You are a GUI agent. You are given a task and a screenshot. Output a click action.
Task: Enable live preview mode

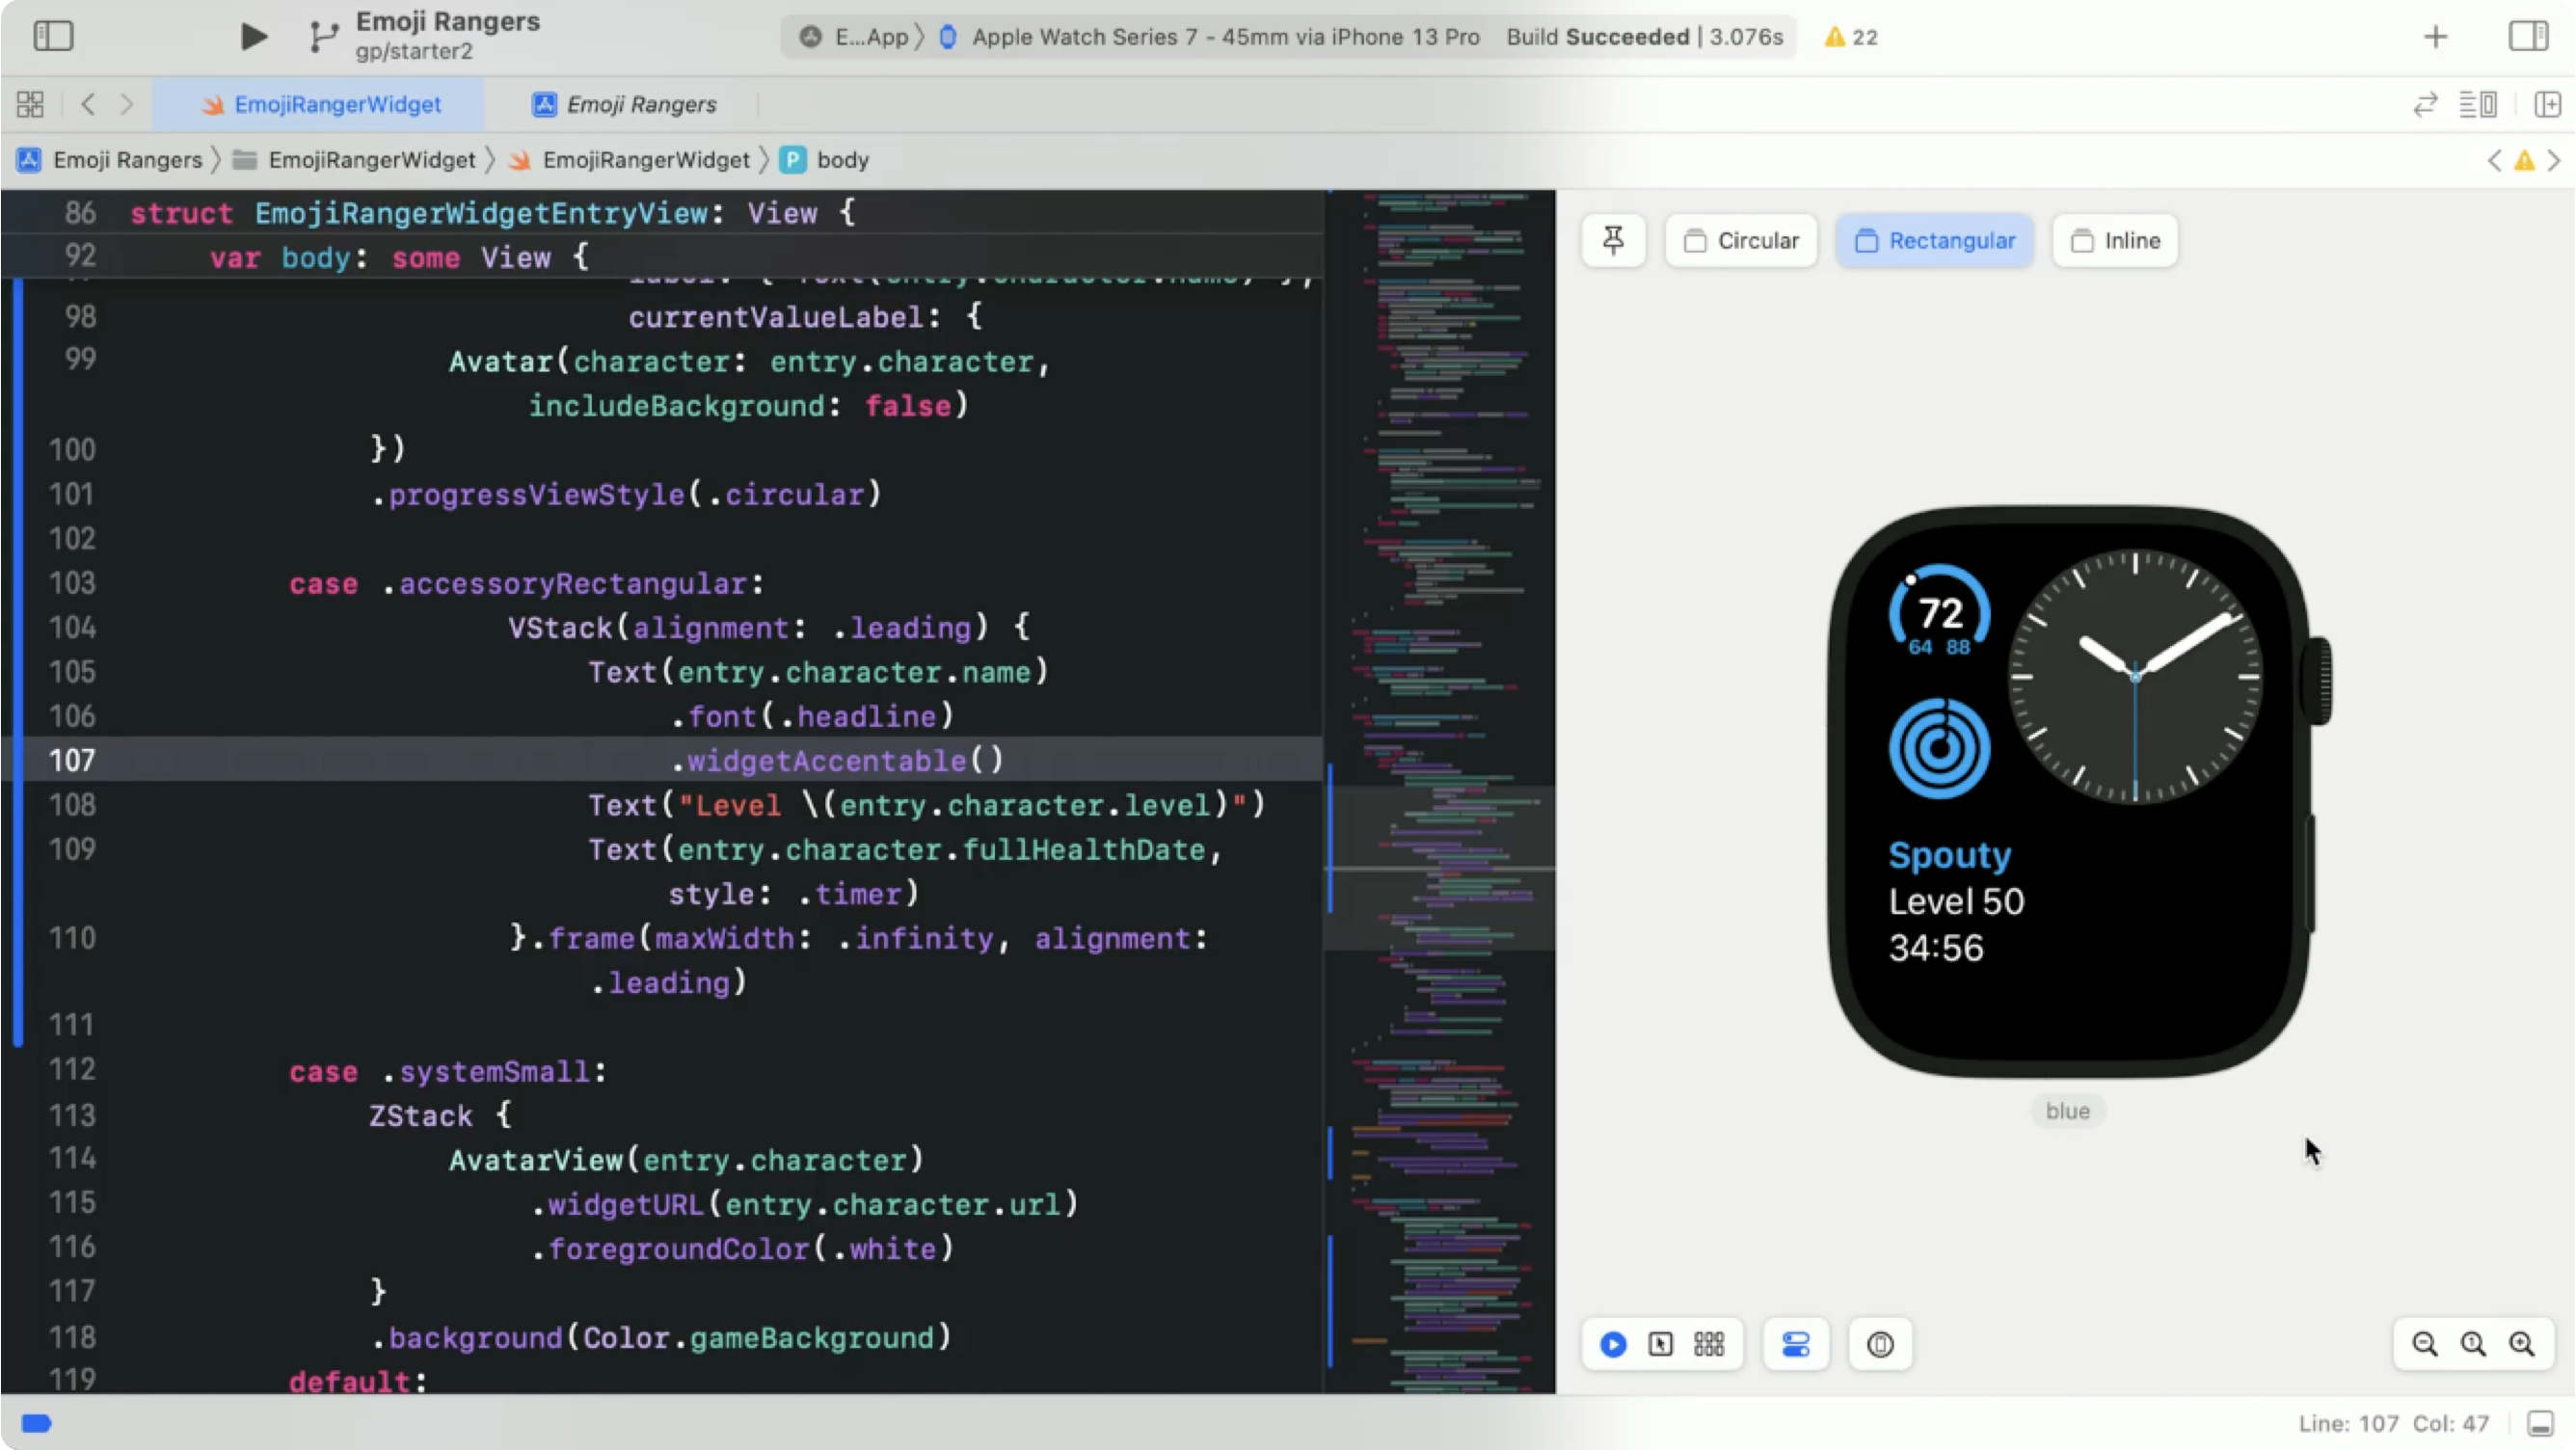click(1612, 1344)
